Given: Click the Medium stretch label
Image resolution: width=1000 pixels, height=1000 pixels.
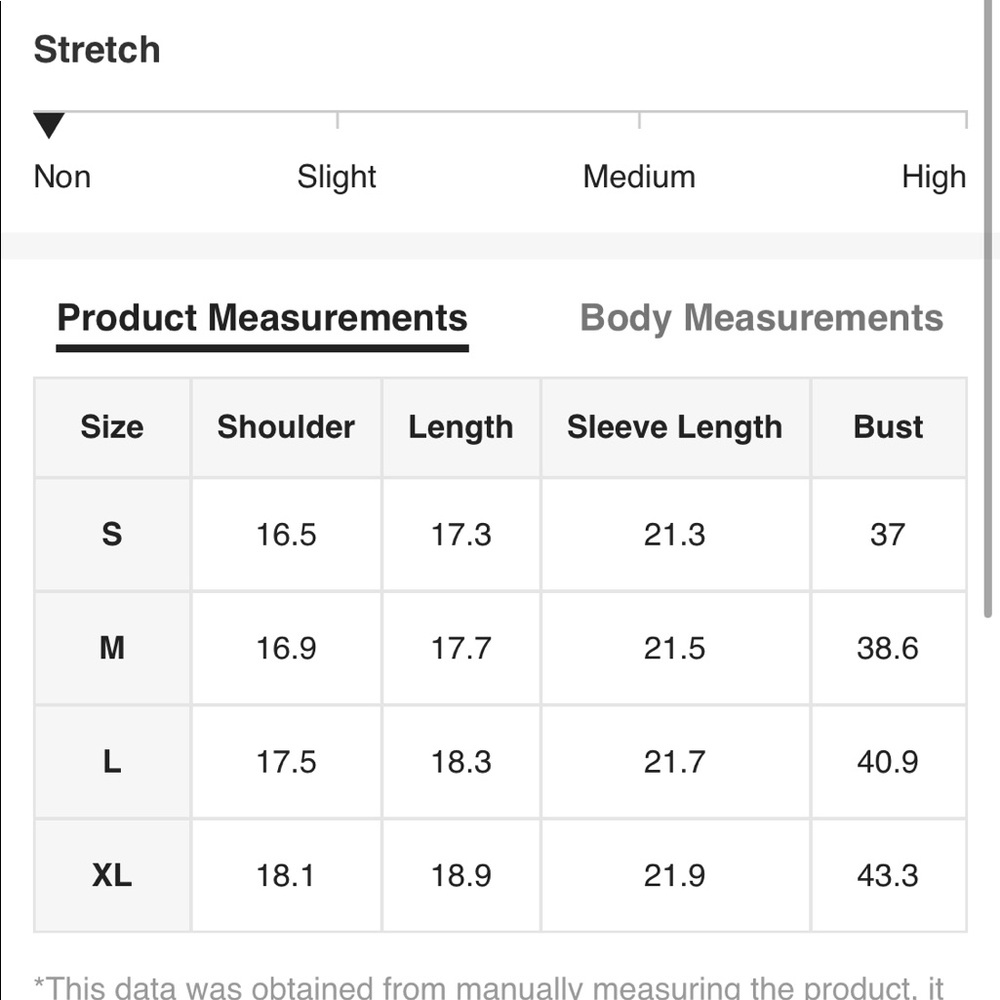Looking at the screenshot, I should coord(639,177).
